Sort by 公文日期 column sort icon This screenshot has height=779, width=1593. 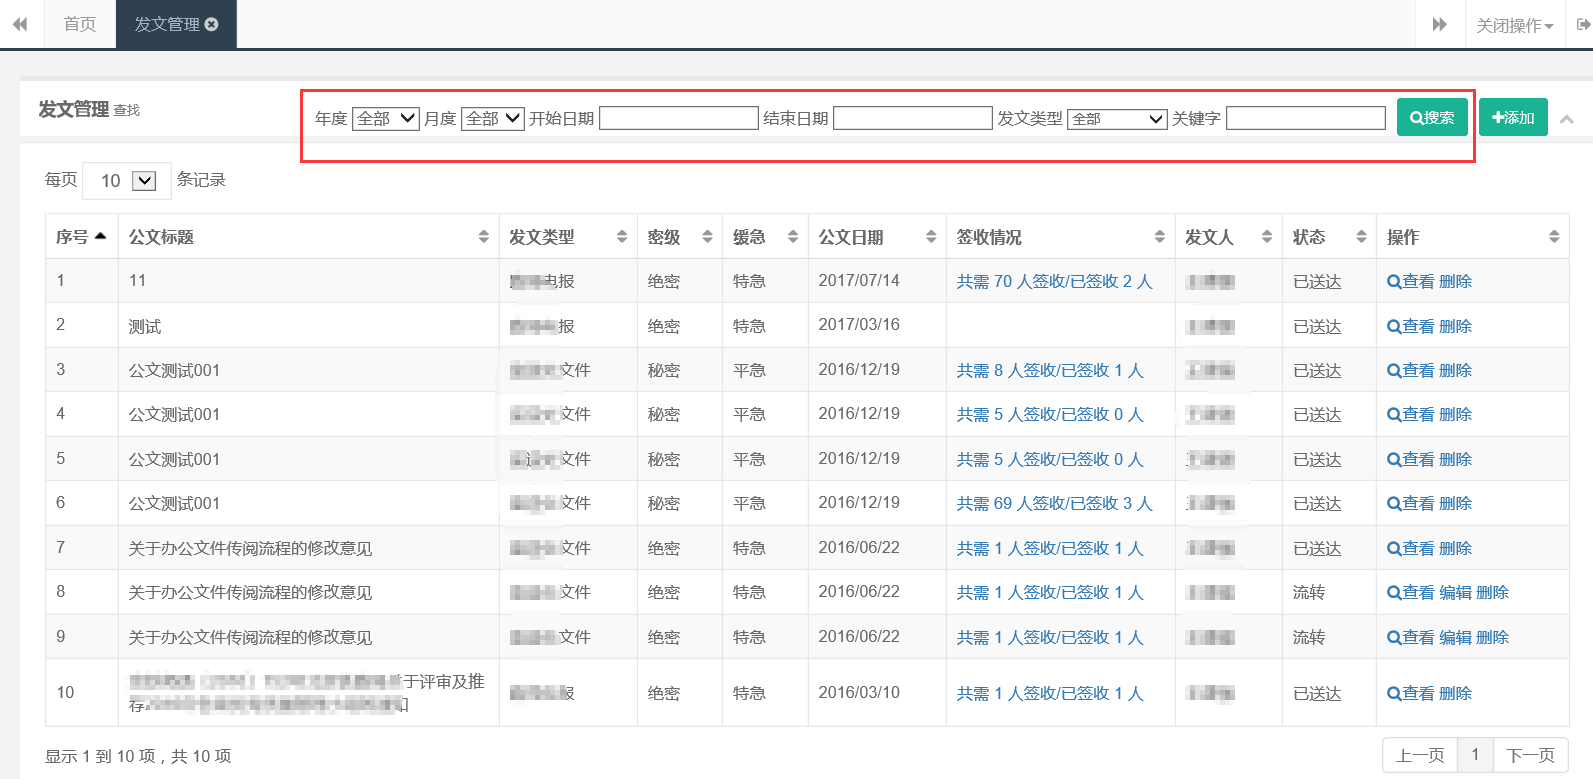pos(931,237)
